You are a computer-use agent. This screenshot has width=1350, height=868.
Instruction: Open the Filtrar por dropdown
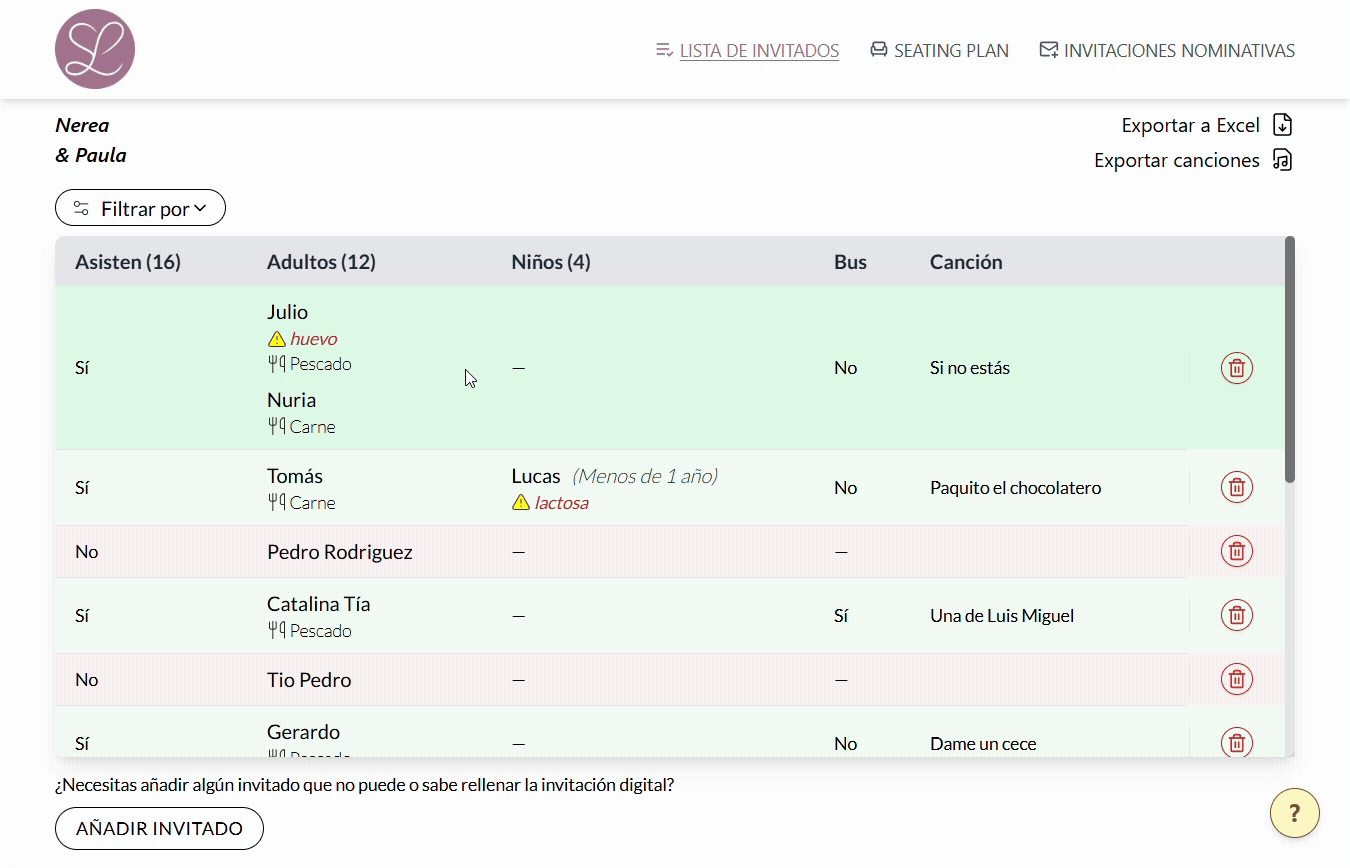tap(140, 208)
